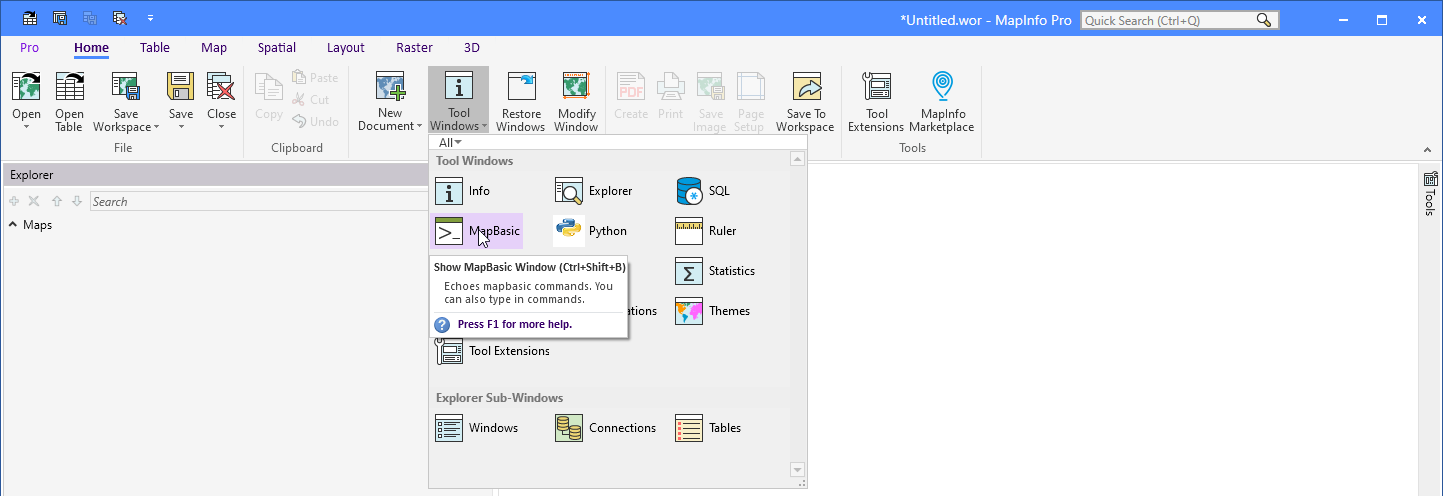
Task: Open the Tools side panel tab
Action: (1430, 193)
